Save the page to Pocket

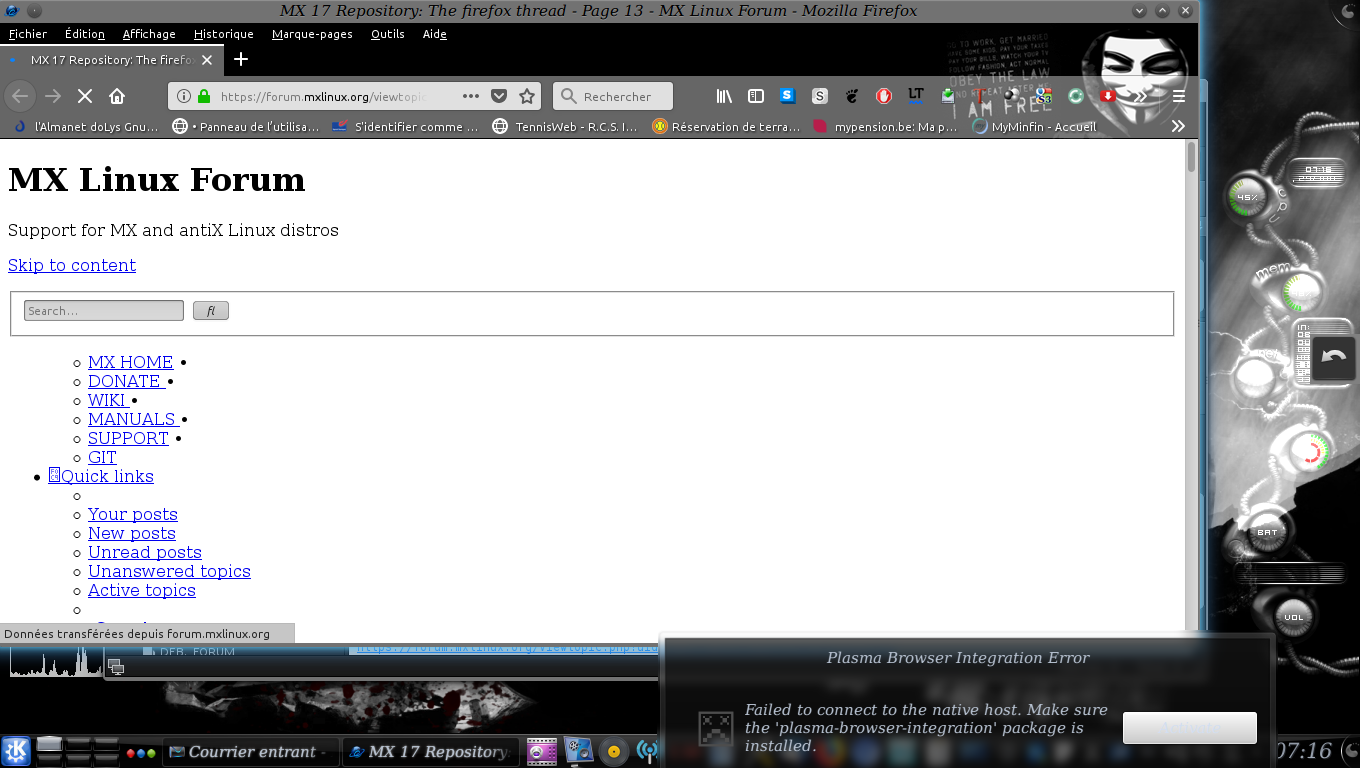pos(499,96)
